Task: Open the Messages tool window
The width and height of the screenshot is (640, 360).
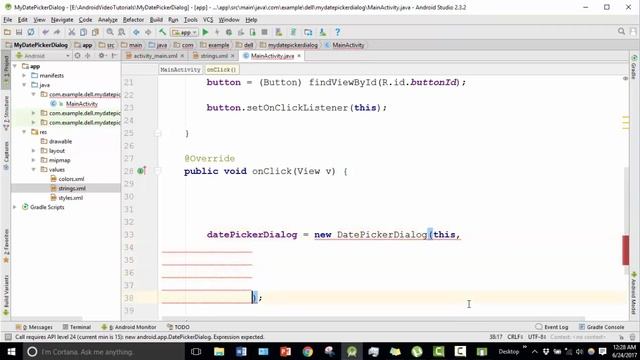Action: click(x=34, y=327)
